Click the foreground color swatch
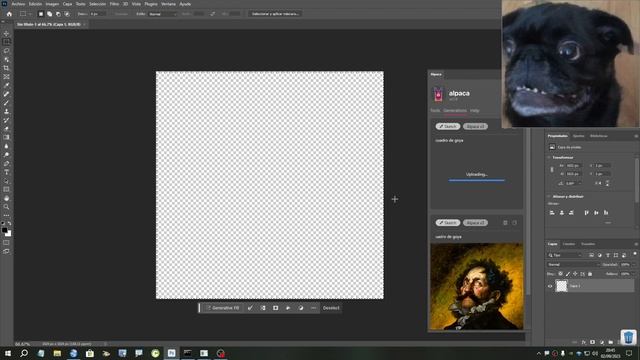 tap(4, 230)
